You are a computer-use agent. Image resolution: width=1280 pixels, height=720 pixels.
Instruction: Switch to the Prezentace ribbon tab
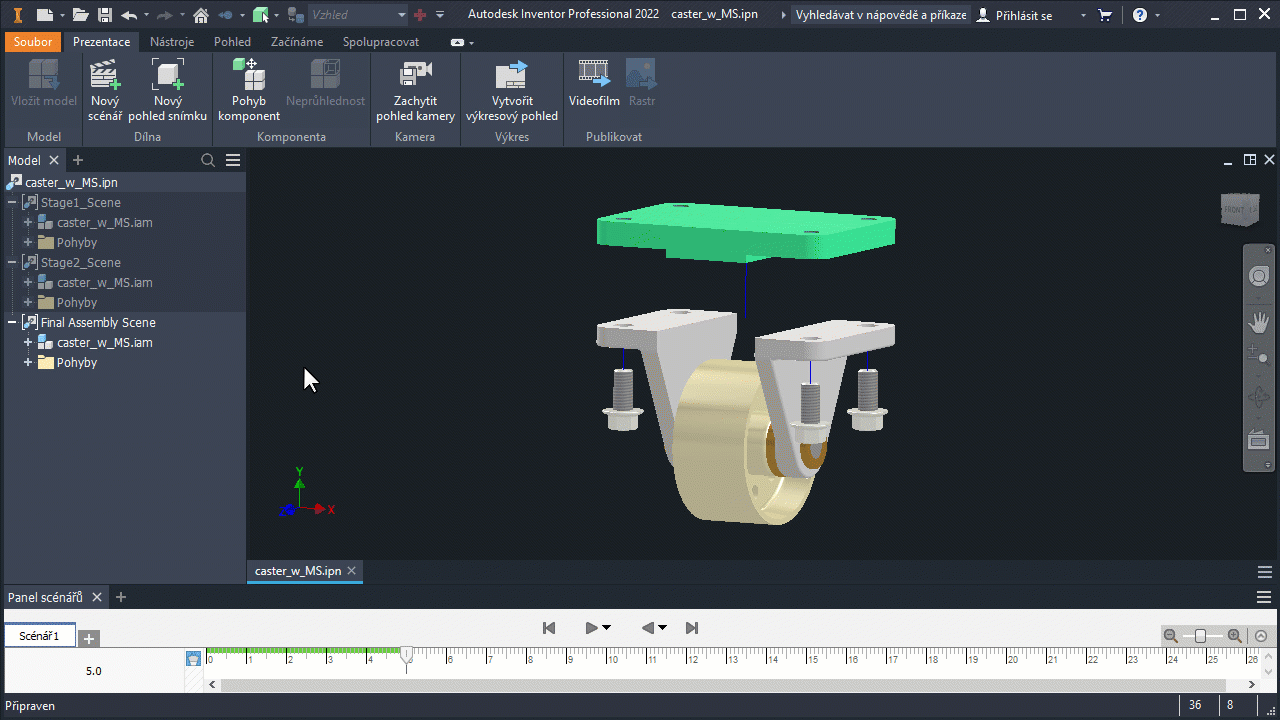click(x=102, y=42)
